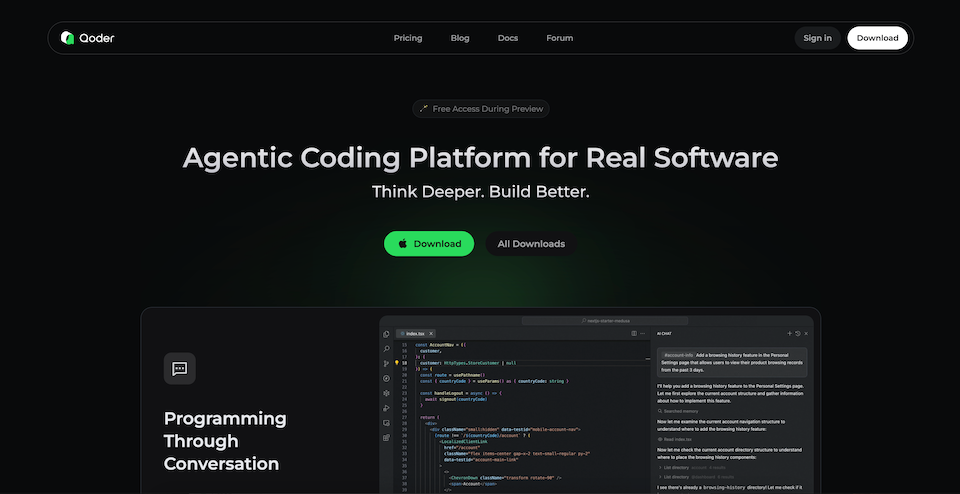Go to the Blog page
The height and width of the screenshot is (494, 960).
point(460,38)
